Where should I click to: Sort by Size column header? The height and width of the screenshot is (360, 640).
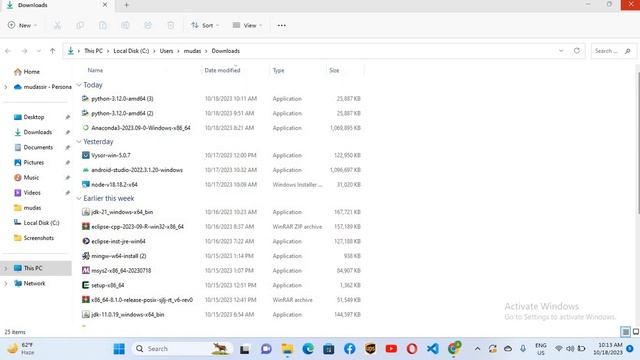pyautogui.click(x=334, y=70)
